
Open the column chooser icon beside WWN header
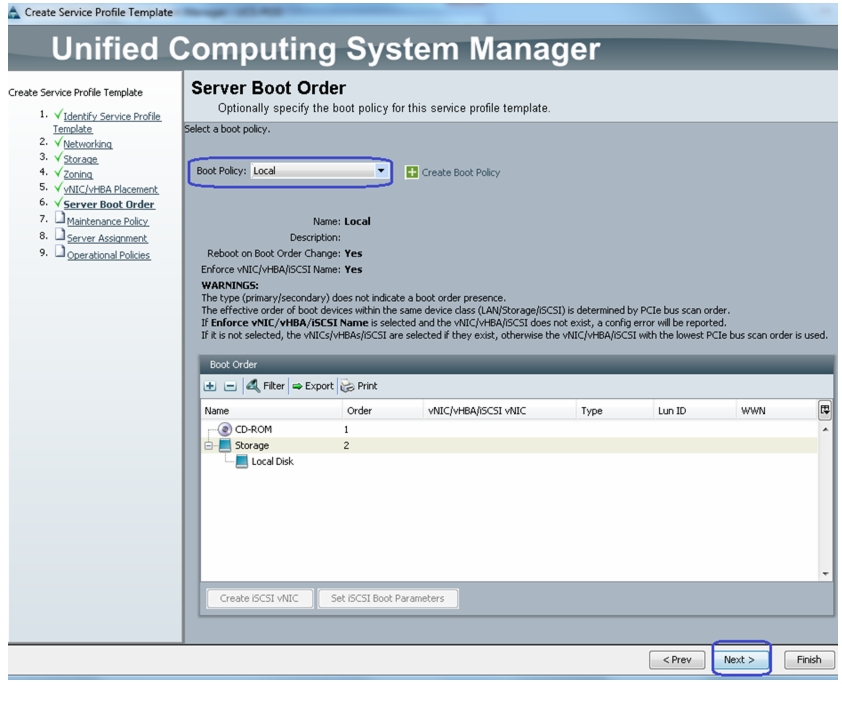(825, 410)
